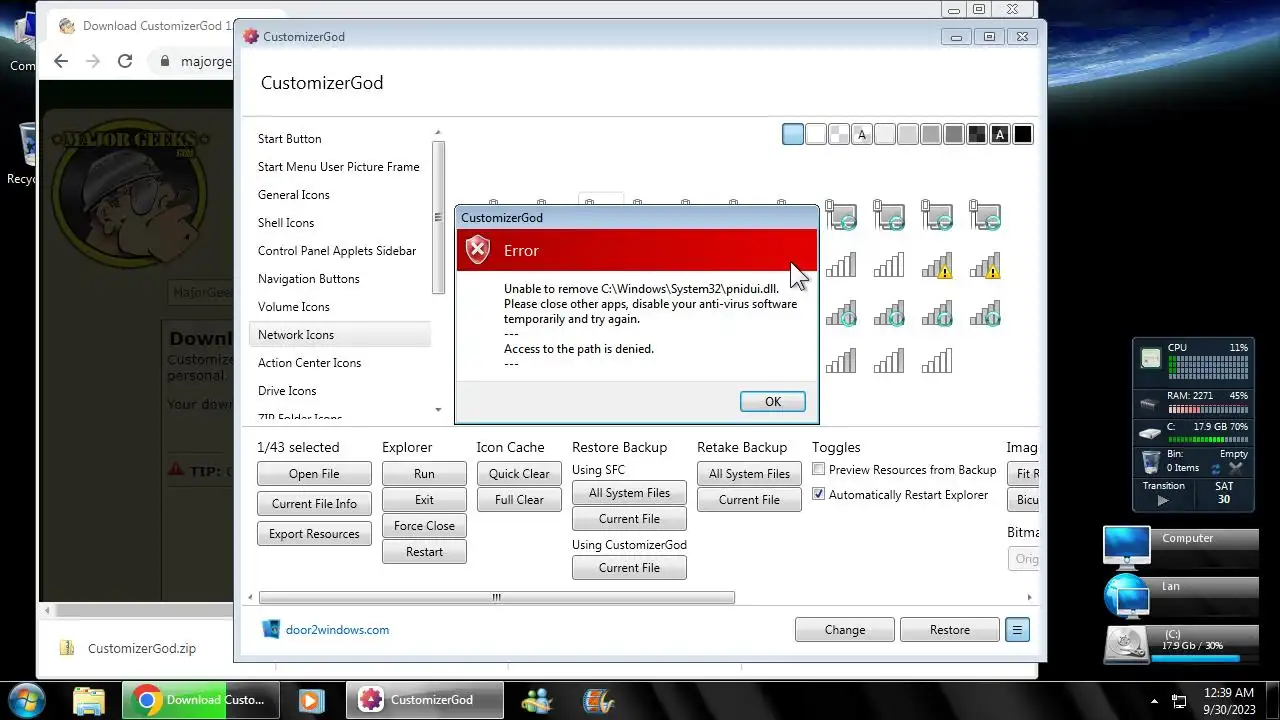Click Current File under Using CustomizerGod
The image size is (1280, 720).
point(629,568)
